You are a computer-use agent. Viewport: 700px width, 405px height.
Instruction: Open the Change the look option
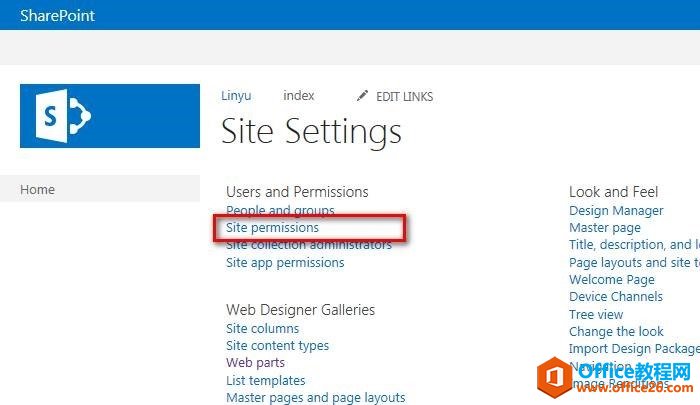point(616,332)
